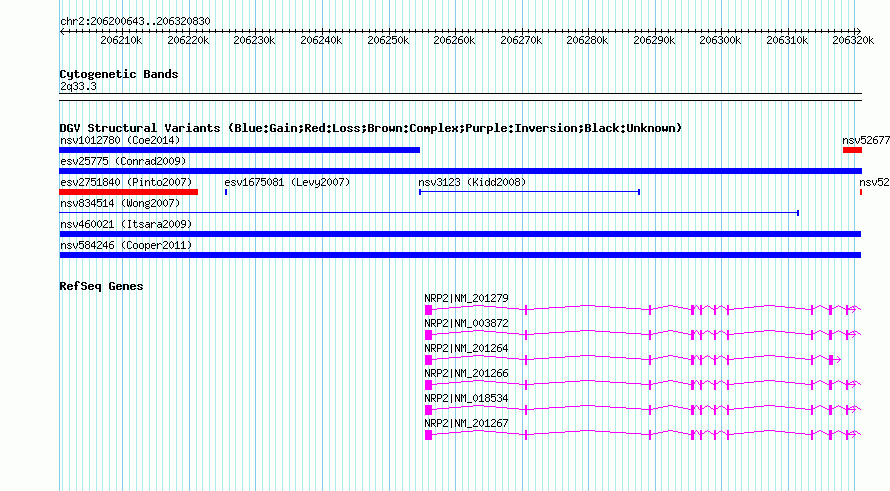Open the esv1675081 (Levy2007) label
This screenshot has height=491, width=890.
coord(287,182)
